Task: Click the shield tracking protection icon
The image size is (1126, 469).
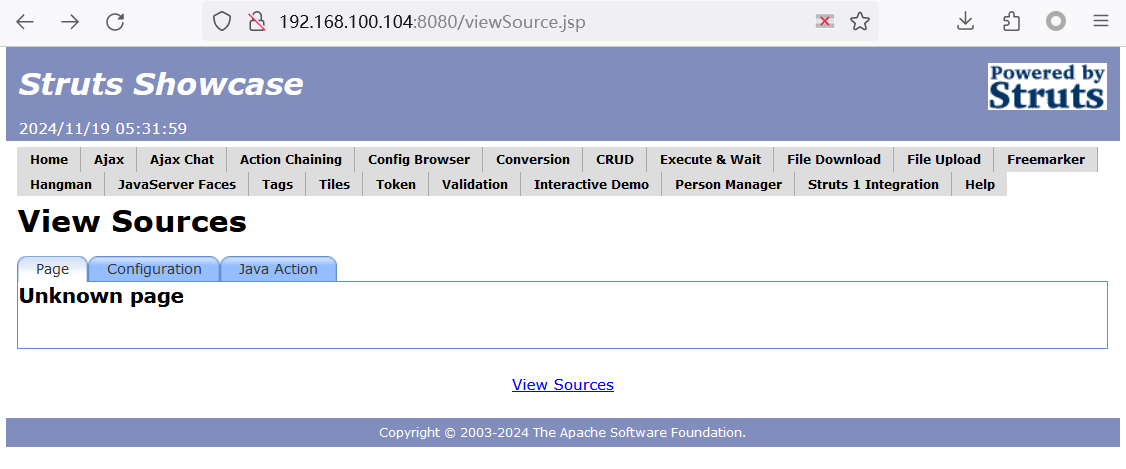Action: (223, 22)
